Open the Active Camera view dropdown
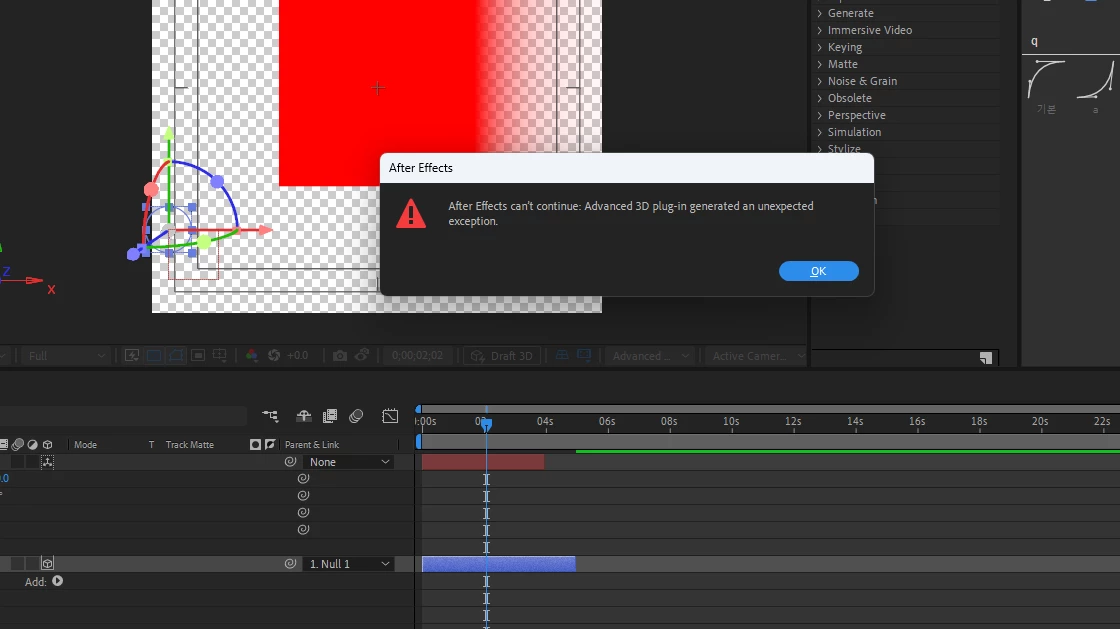Viewport: 1120px width, 629px height. [758, 356]
